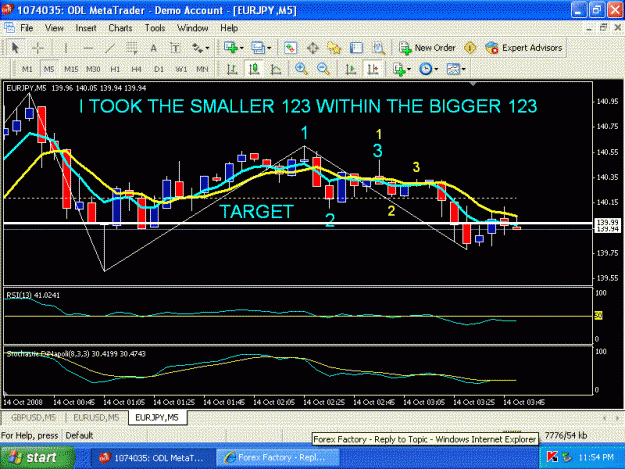Open the Data Window icon
This screenshot has height=469, width=625.
pyautogui.click(x=312, y=48)
